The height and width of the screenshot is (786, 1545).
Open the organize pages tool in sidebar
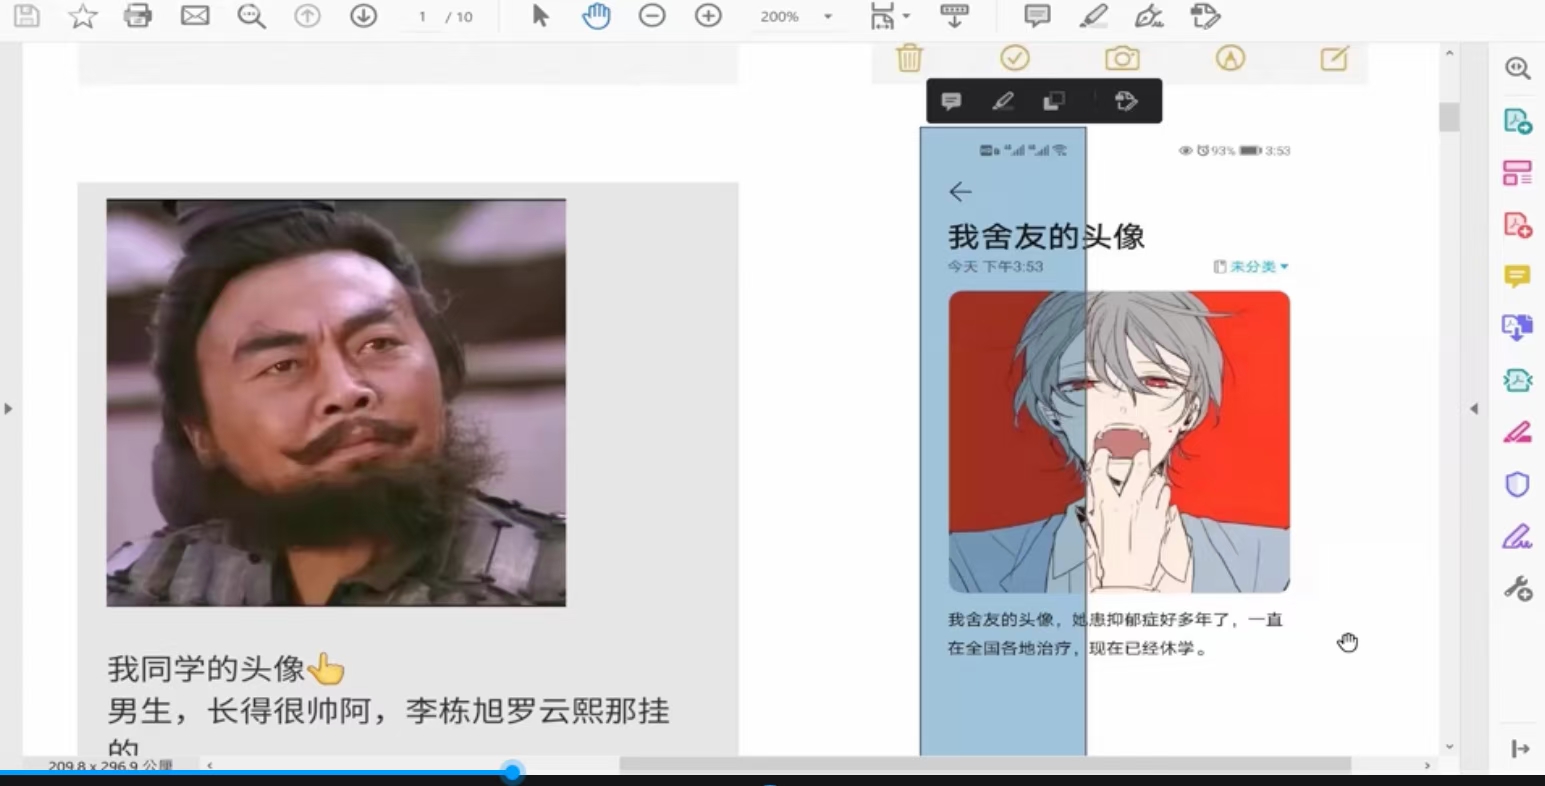click(x=1517, y=173)
